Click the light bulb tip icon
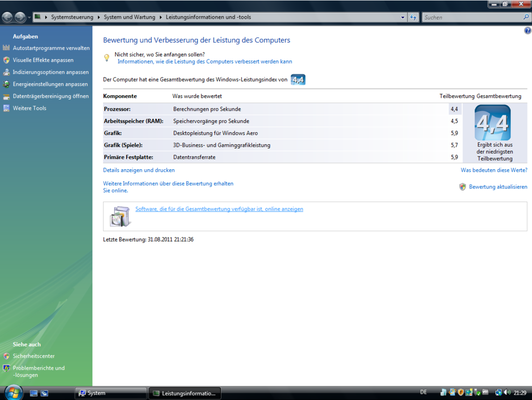Screen dimensions: 532x400 coord(107,58)
